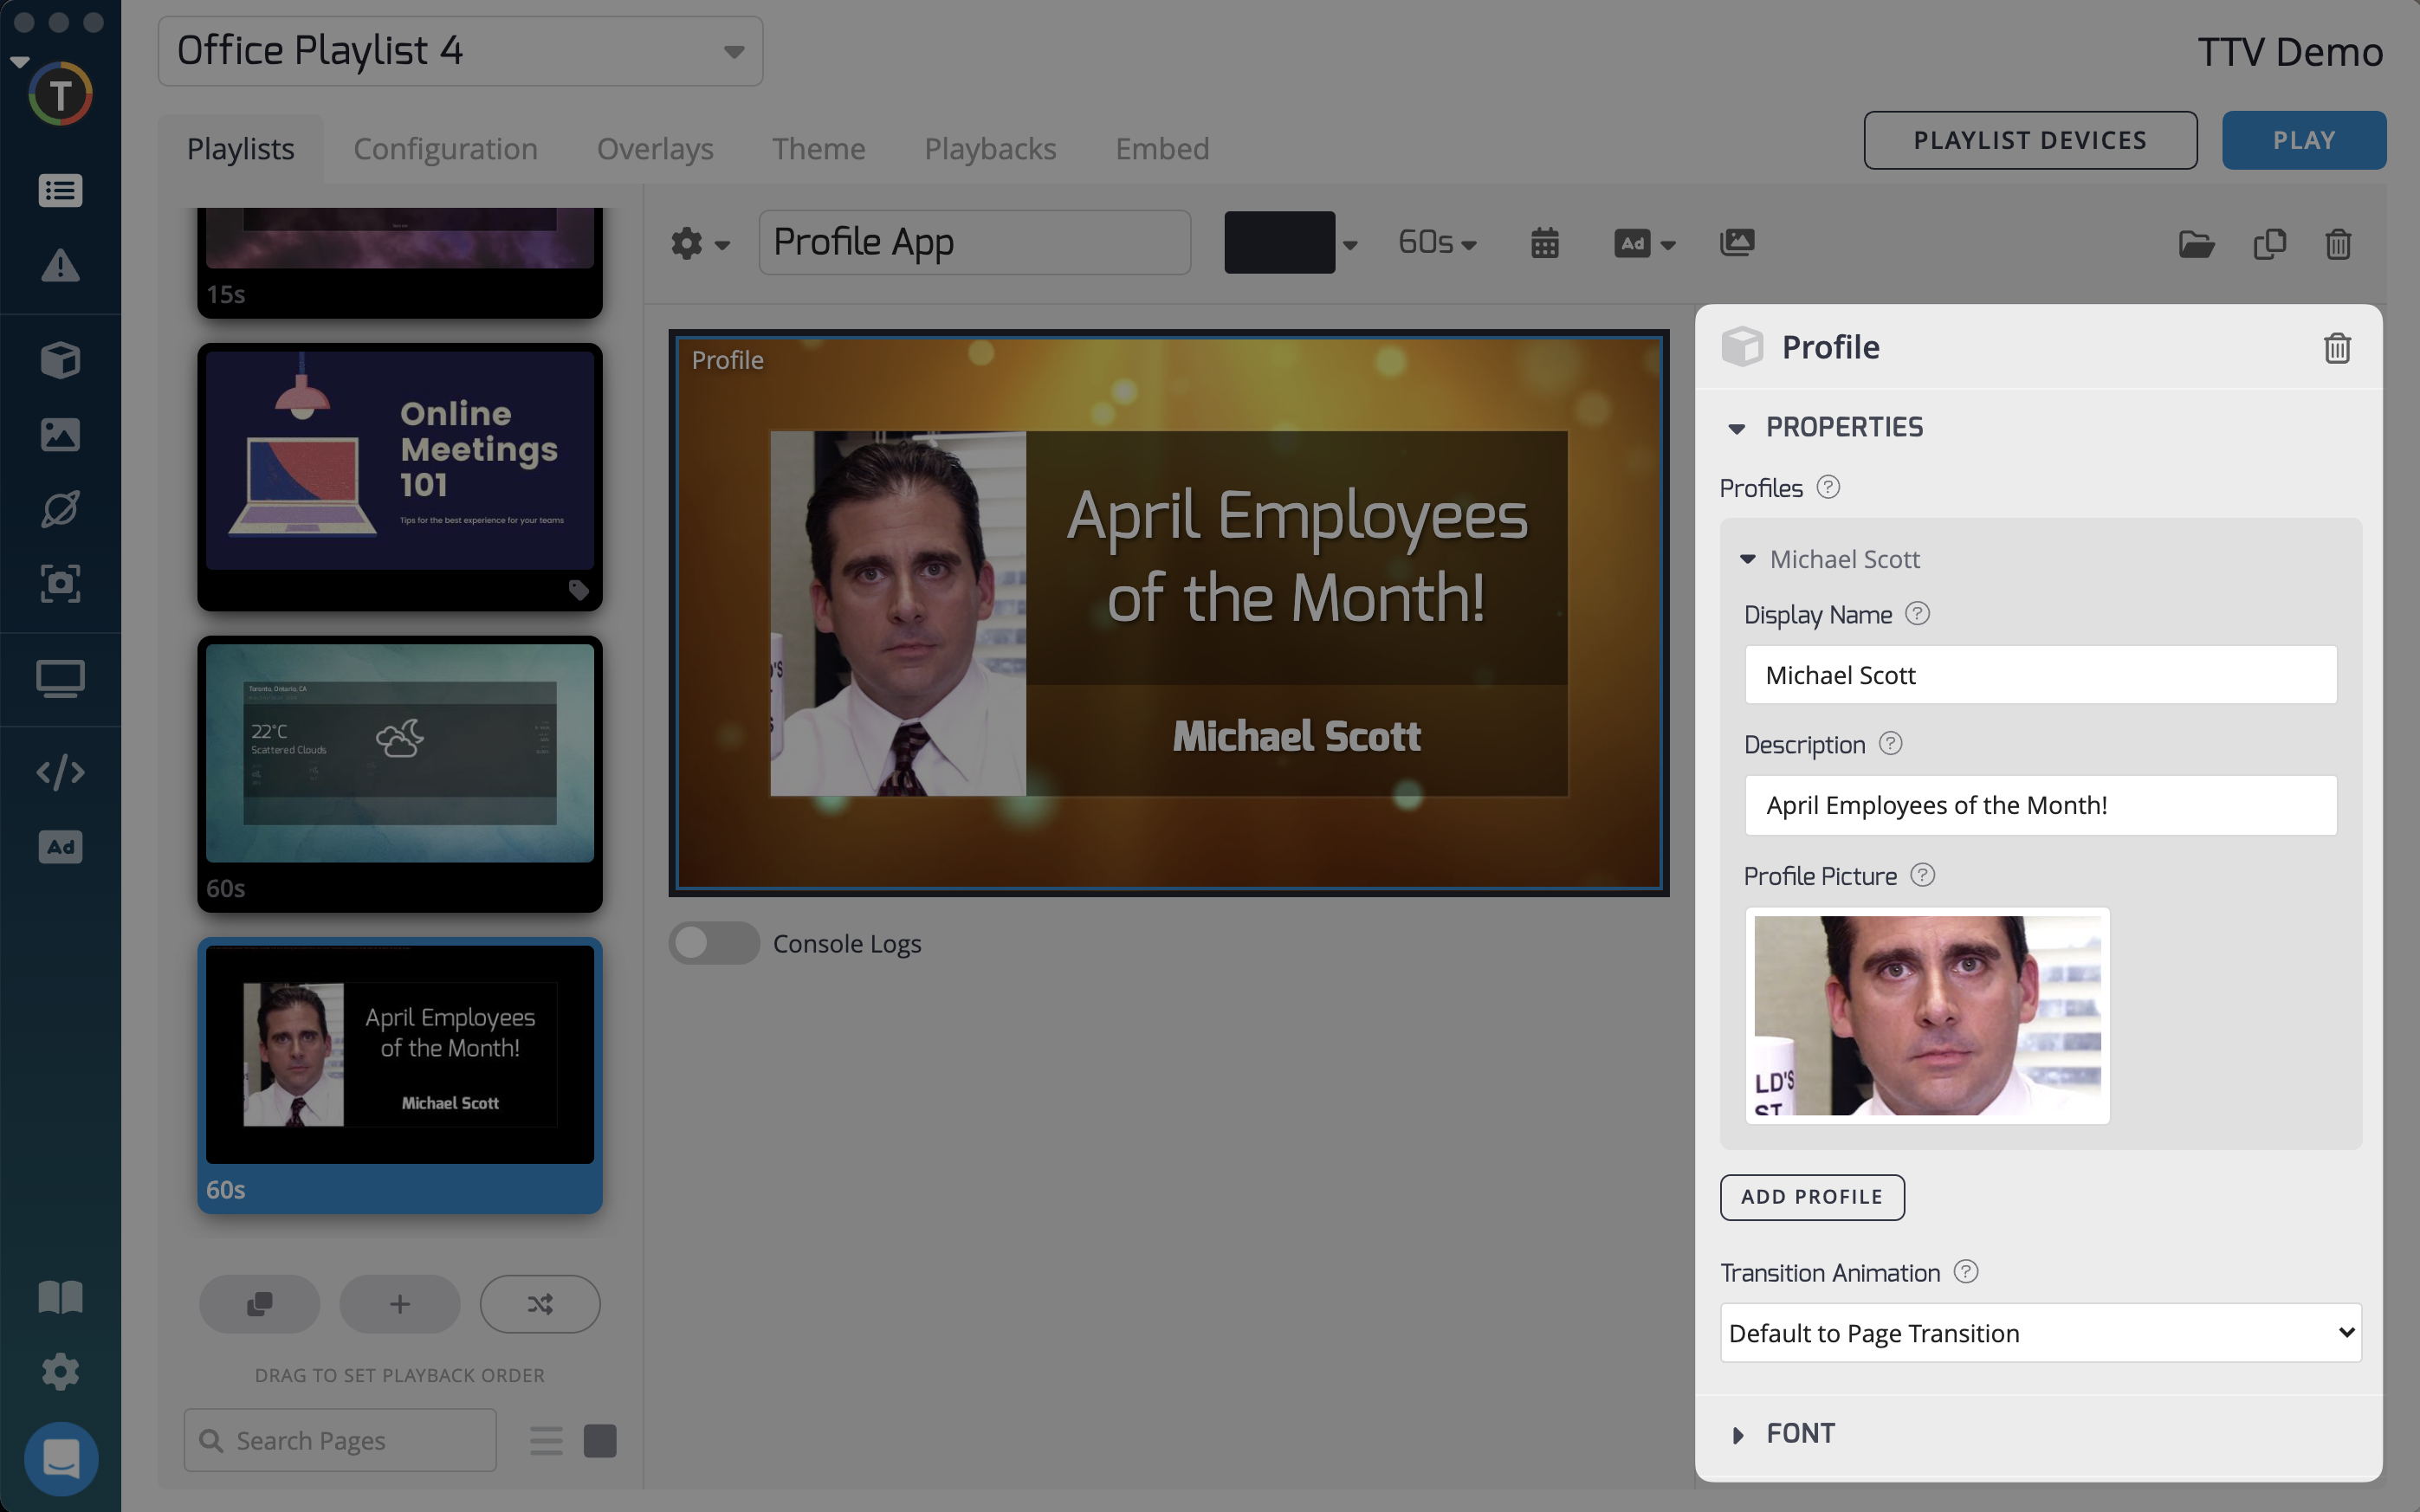Open the black background color swatch
2420x1512 pixels.
[1279, 243]
